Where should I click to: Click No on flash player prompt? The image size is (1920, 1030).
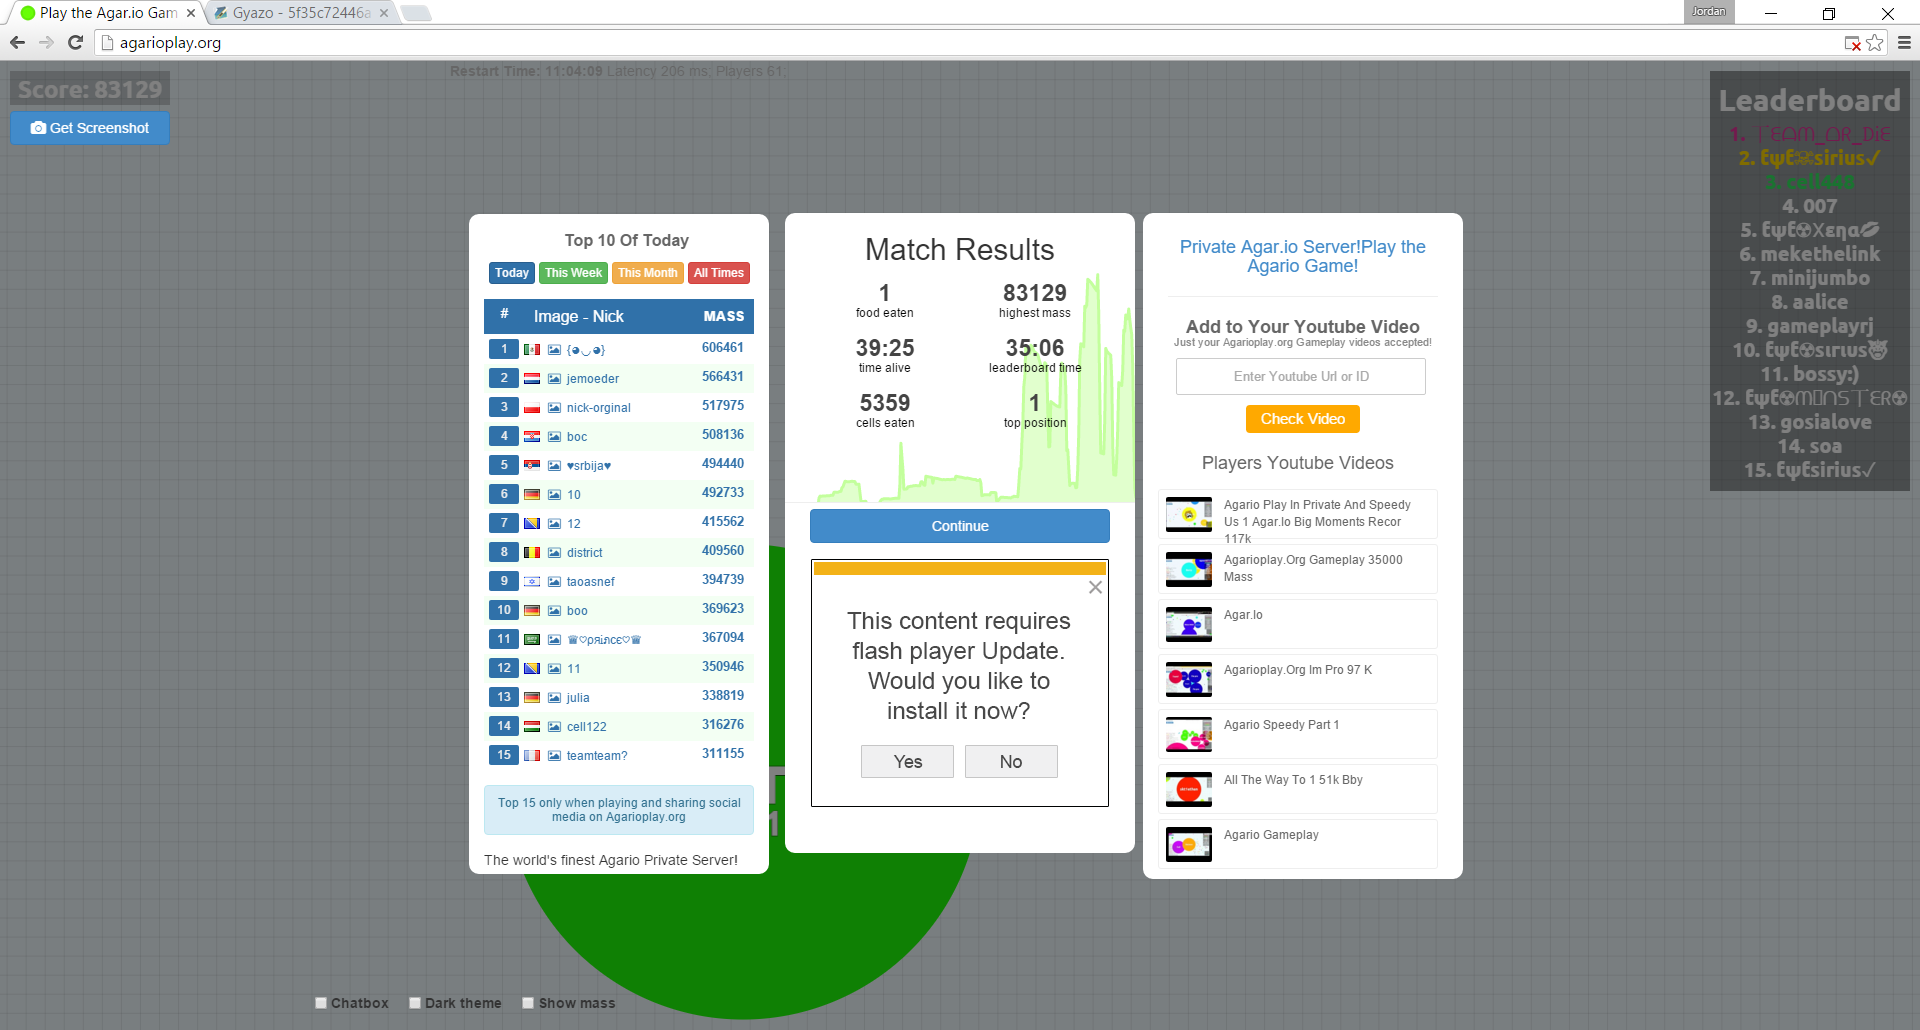pos(1011,762)
